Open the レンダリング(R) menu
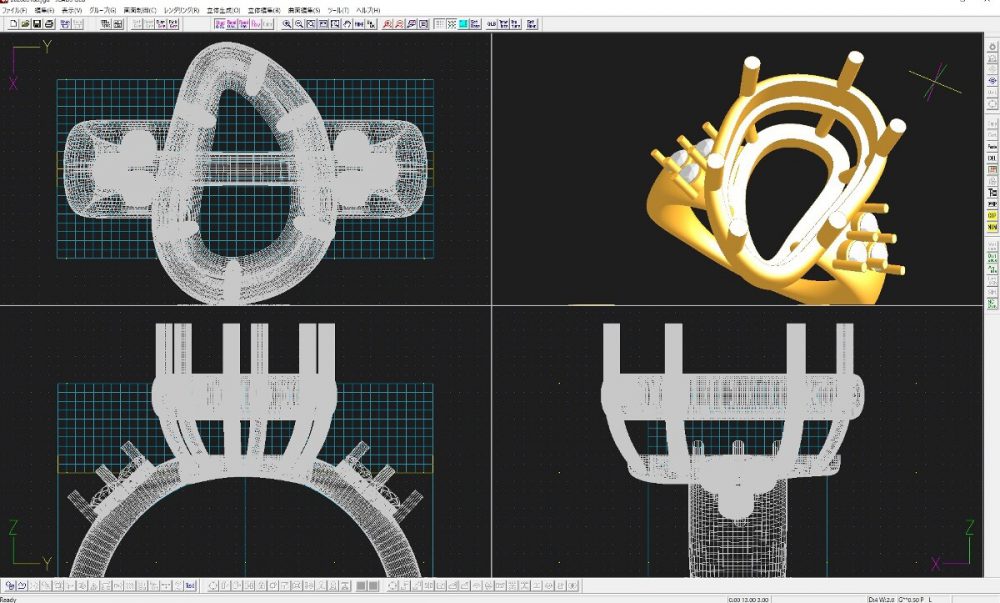 (182, 10)
